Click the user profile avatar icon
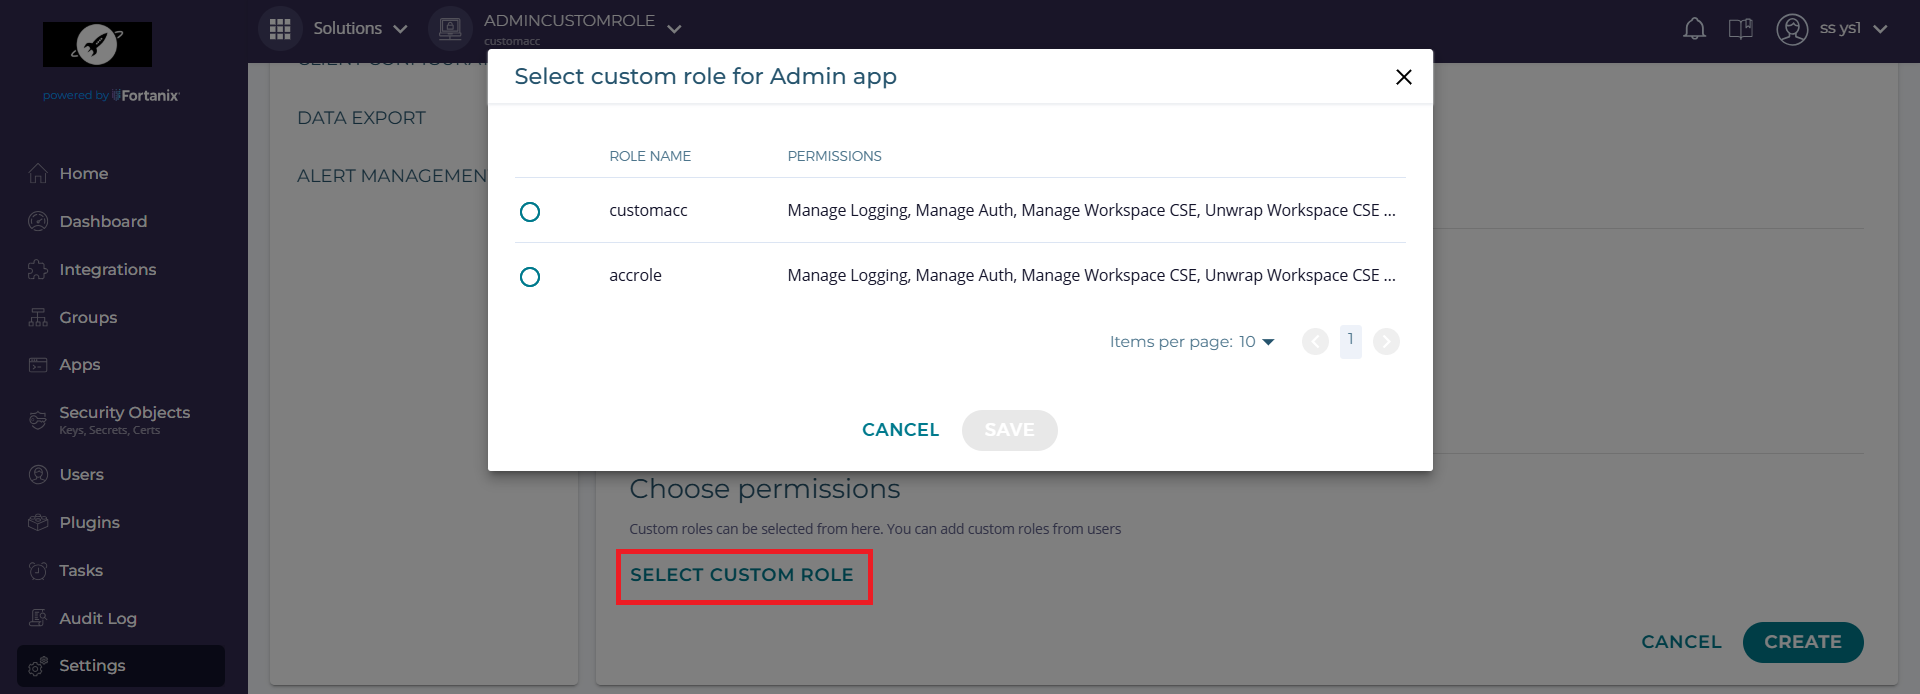 coord(1791,29)
